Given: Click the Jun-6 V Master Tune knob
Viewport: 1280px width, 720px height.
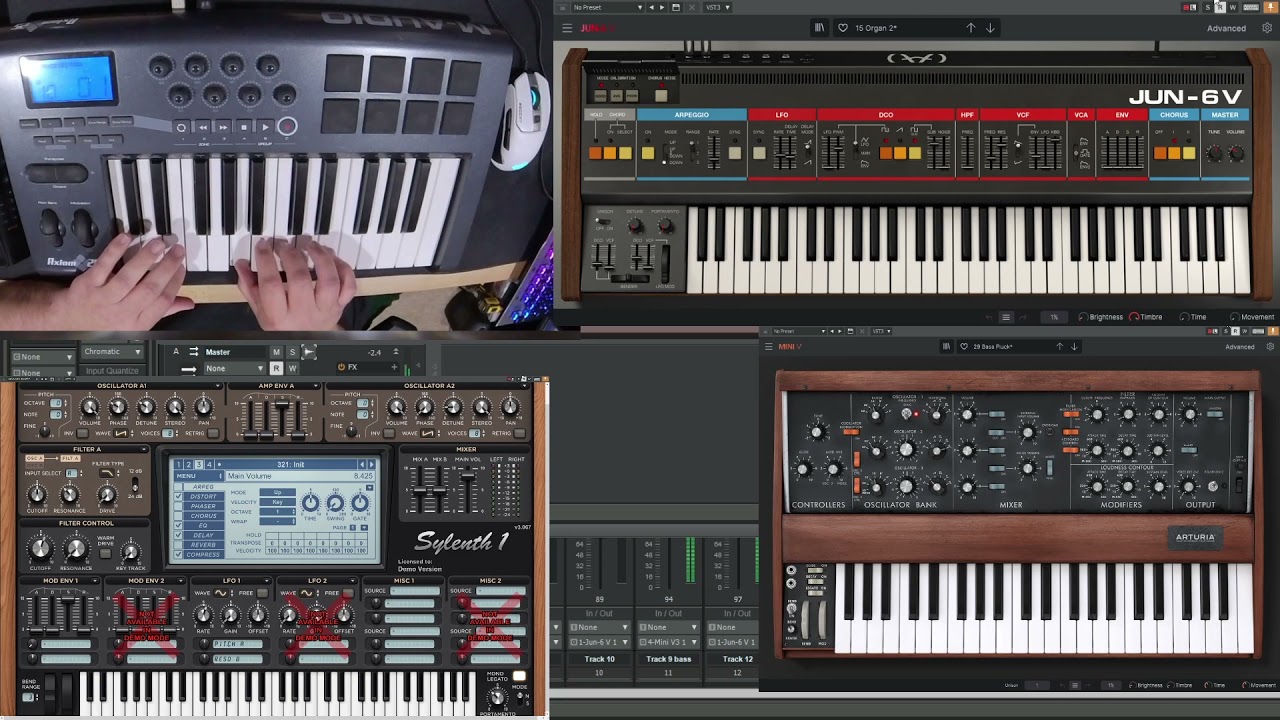Looking at the screenshot, I should pyautogui.click(x=1215, y=153).
